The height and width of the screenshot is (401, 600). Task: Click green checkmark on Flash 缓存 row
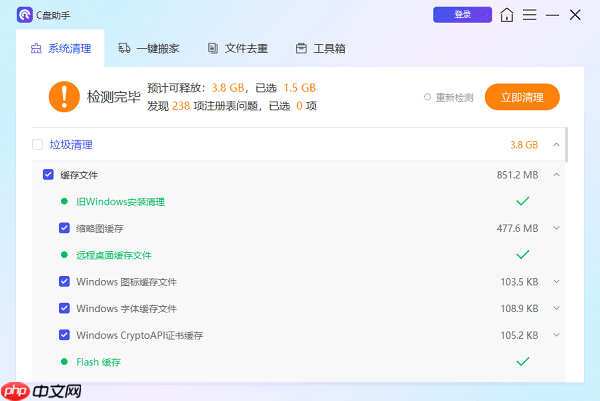pos(521,361)
